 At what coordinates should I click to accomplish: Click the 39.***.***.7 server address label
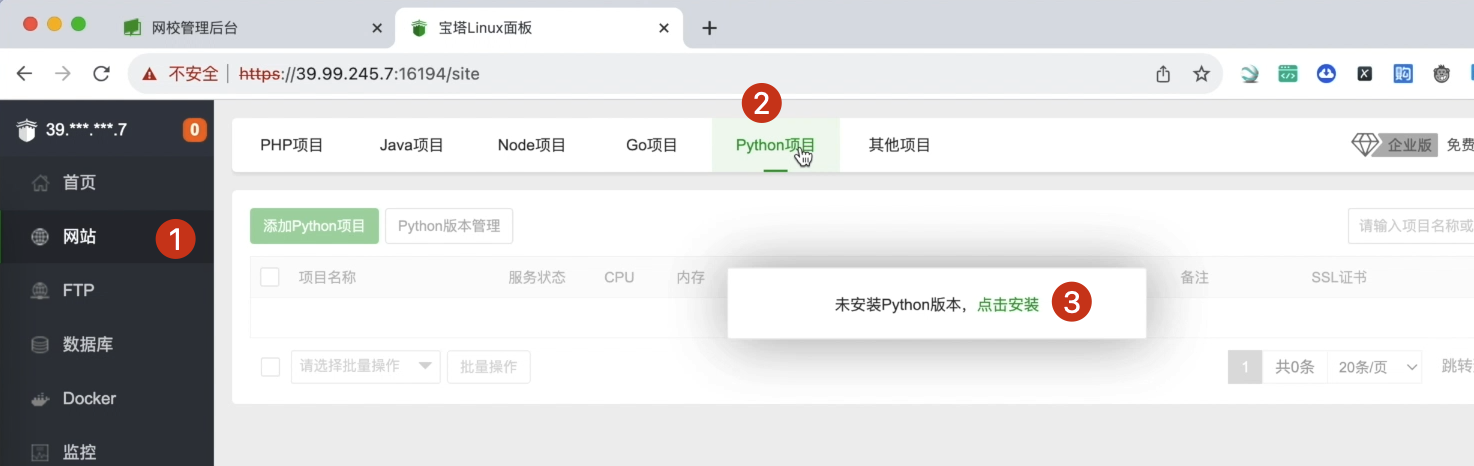[x=86, y=129]
